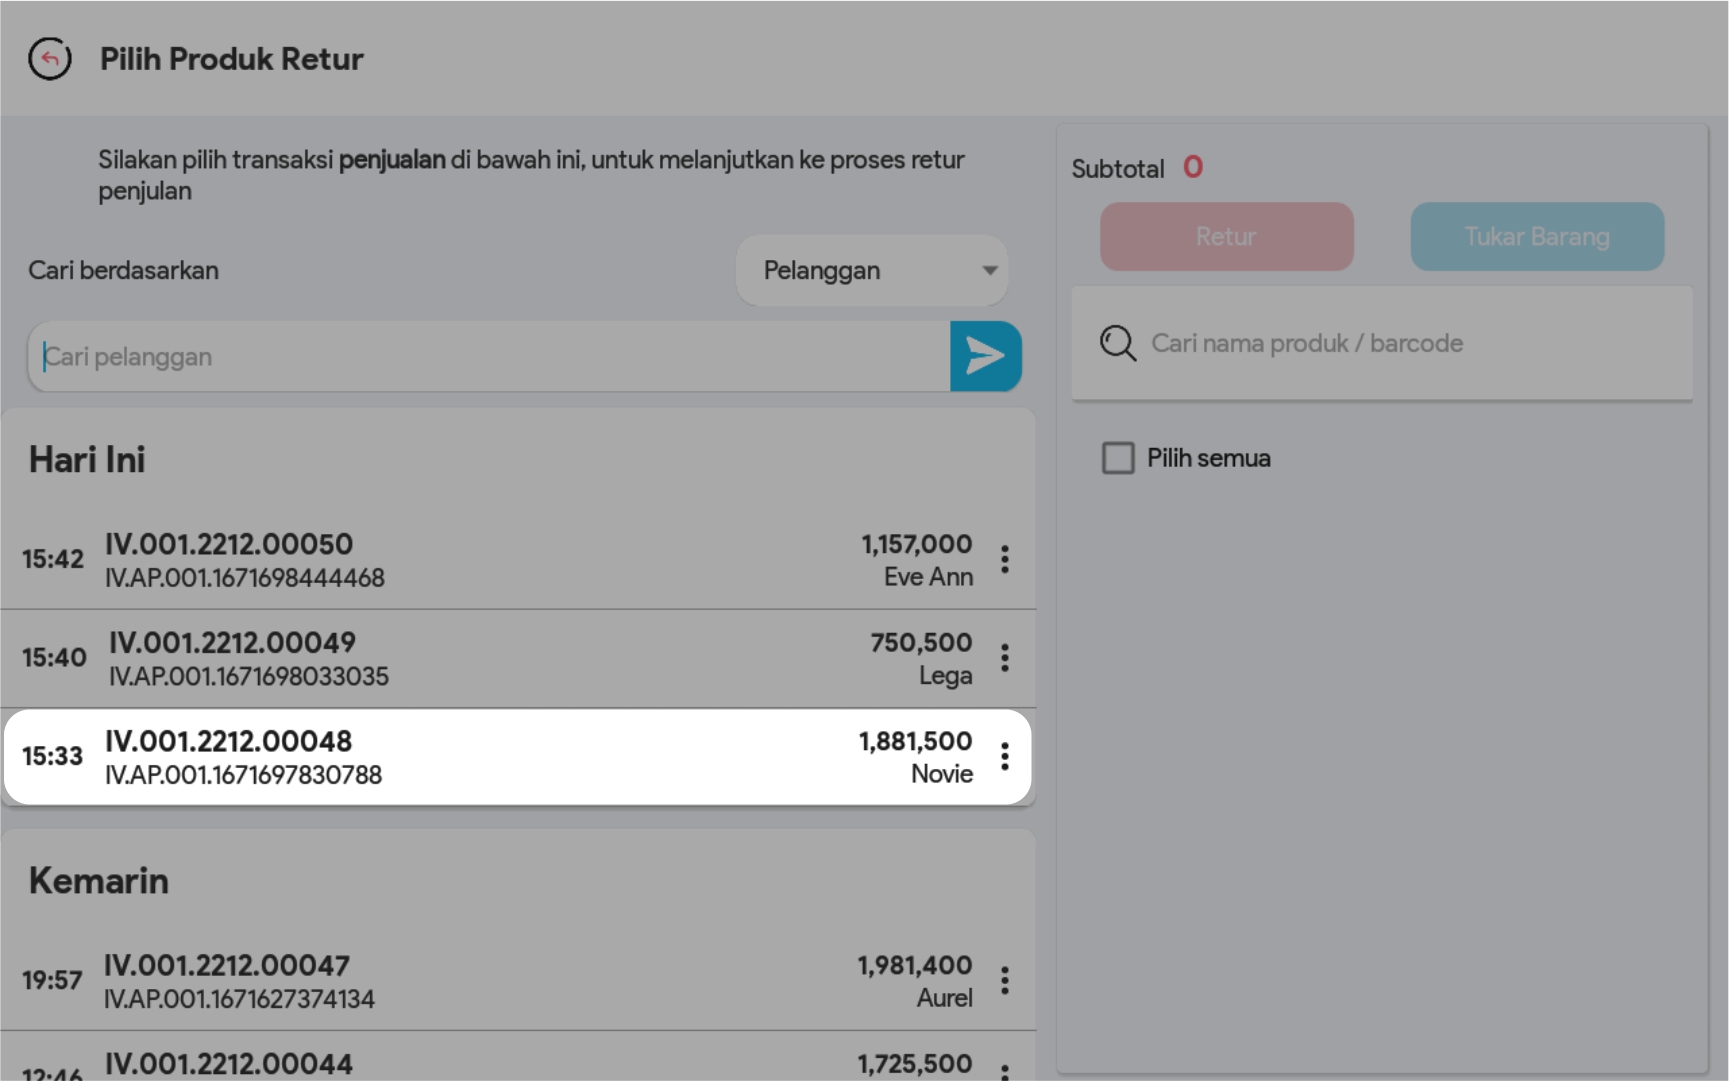Click the Tukar Barang button

tap(1536, 237)
